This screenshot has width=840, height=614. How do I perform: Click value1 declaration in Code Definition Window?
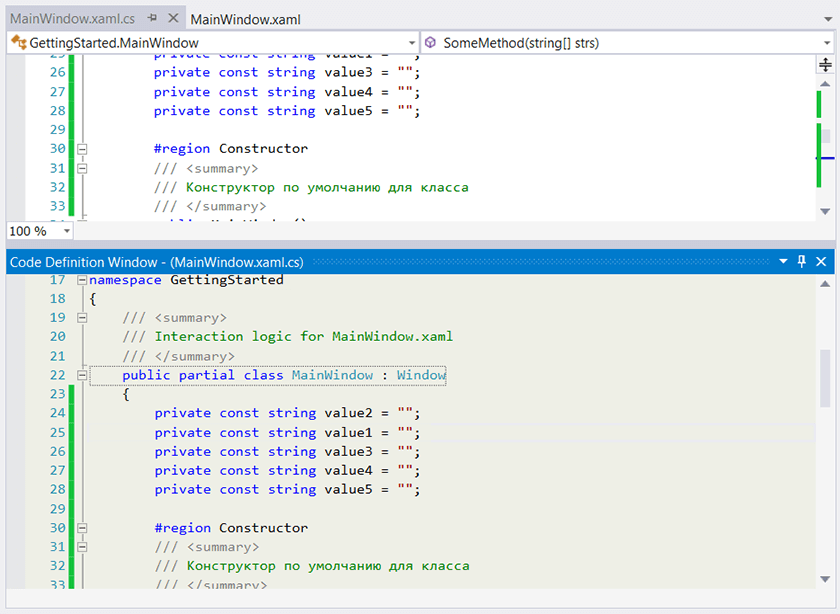click(x=287, y=432)
